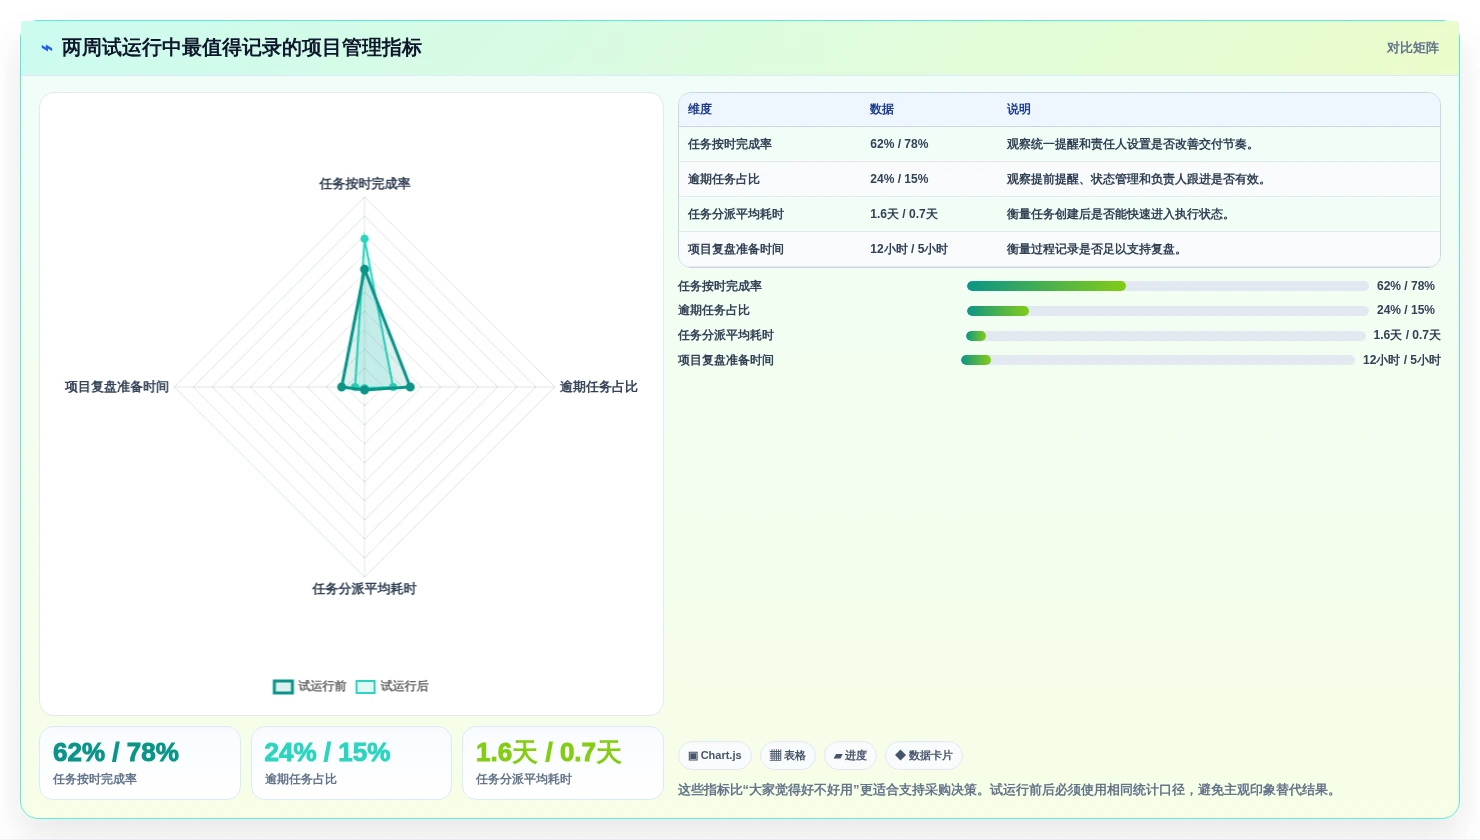Click the Chart.js tag chip
Viewport: 1480px width, 840px height.
pyautogui.click(x=715, y=756)
